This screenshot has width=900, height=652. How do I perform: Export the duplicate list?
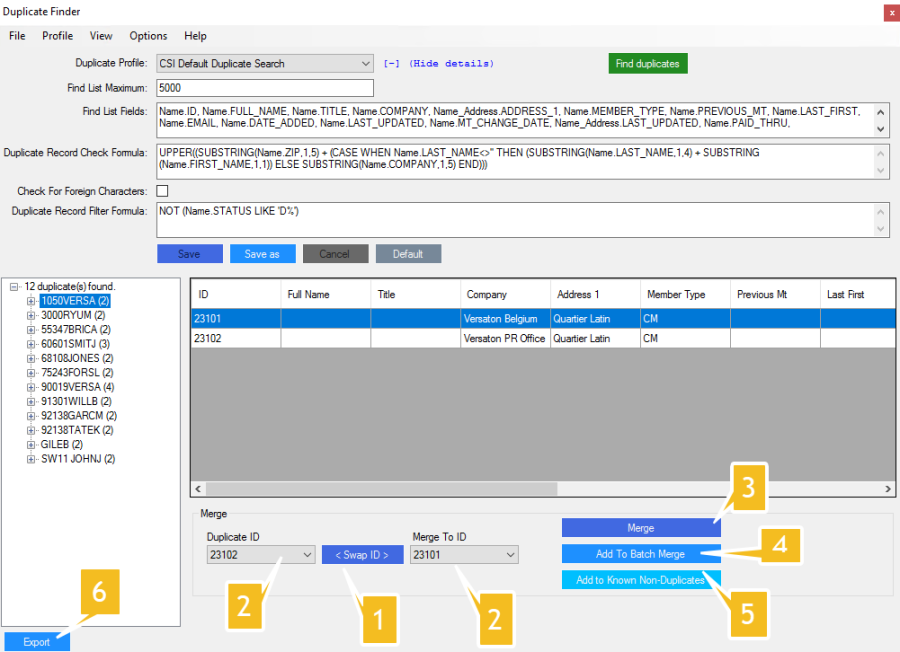[36, 642]
